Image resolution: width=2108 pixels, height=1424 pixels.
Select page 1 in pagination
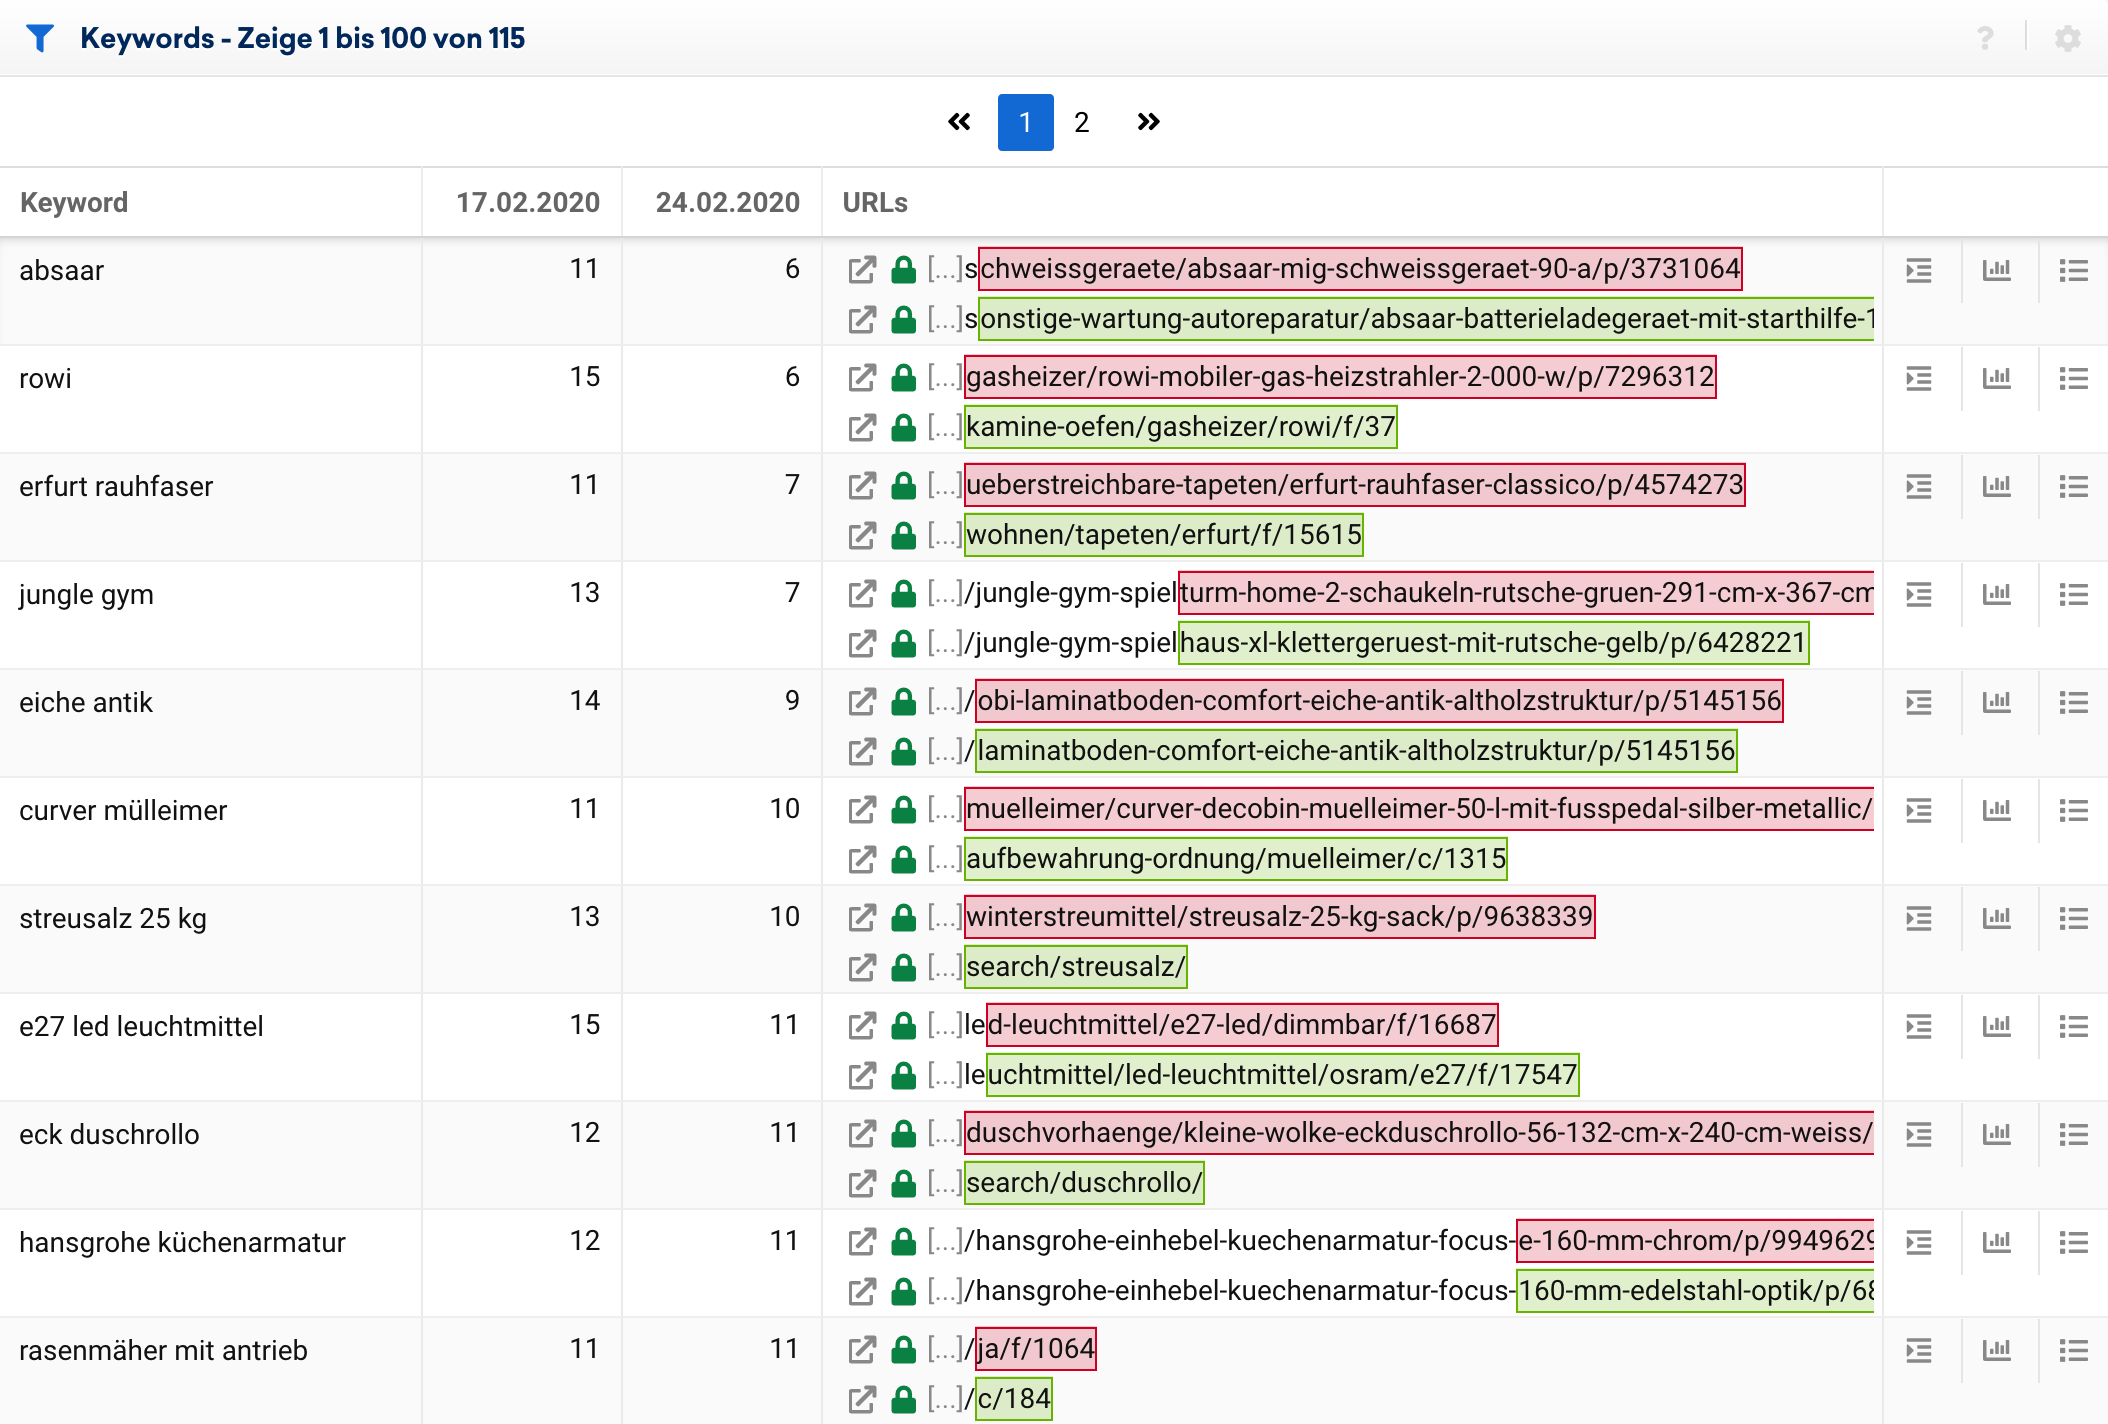(x=1025, y=122)
